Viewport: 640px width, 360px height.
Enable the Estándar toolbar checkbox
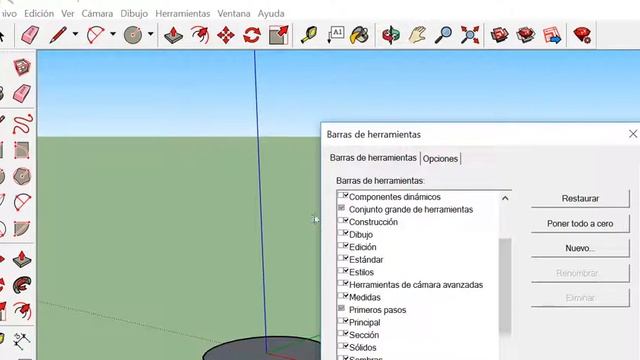(342, 259)
